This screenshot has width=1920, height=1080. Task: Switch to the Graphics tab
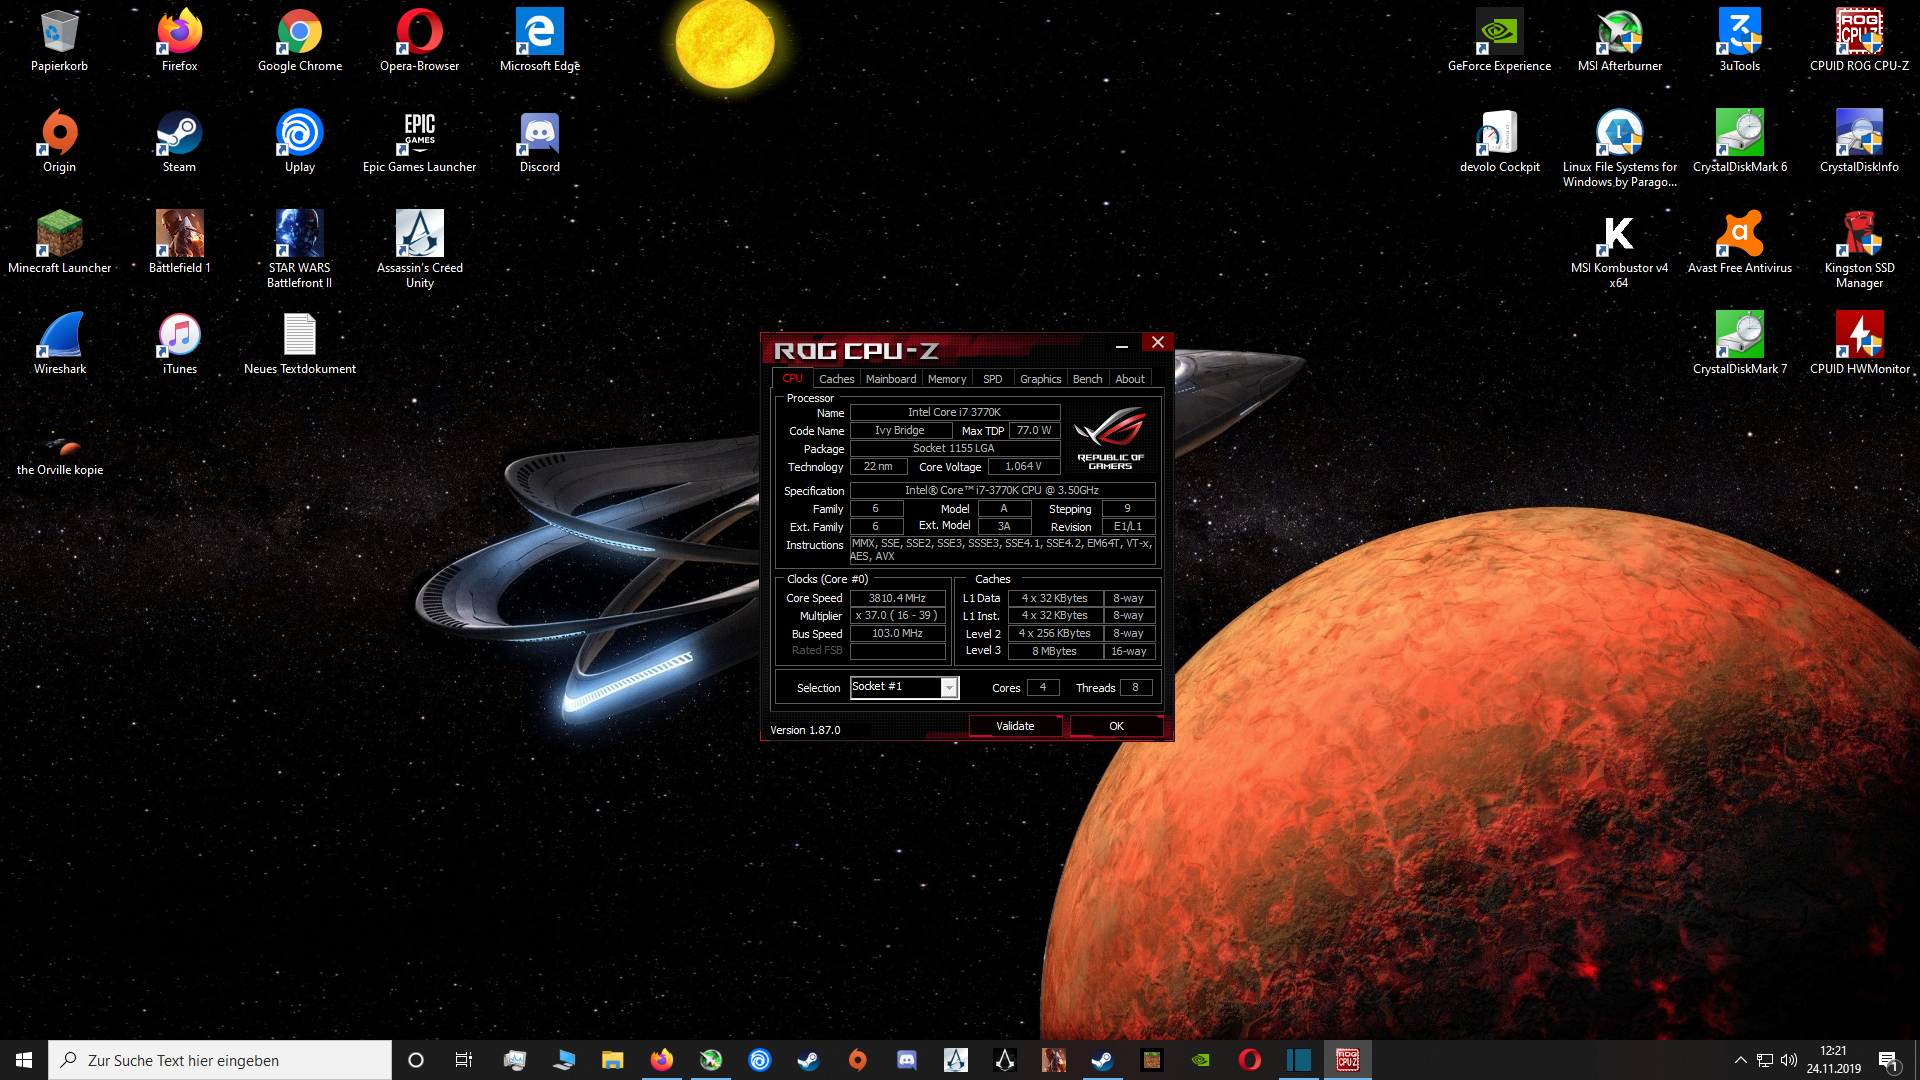point(1040,379)
